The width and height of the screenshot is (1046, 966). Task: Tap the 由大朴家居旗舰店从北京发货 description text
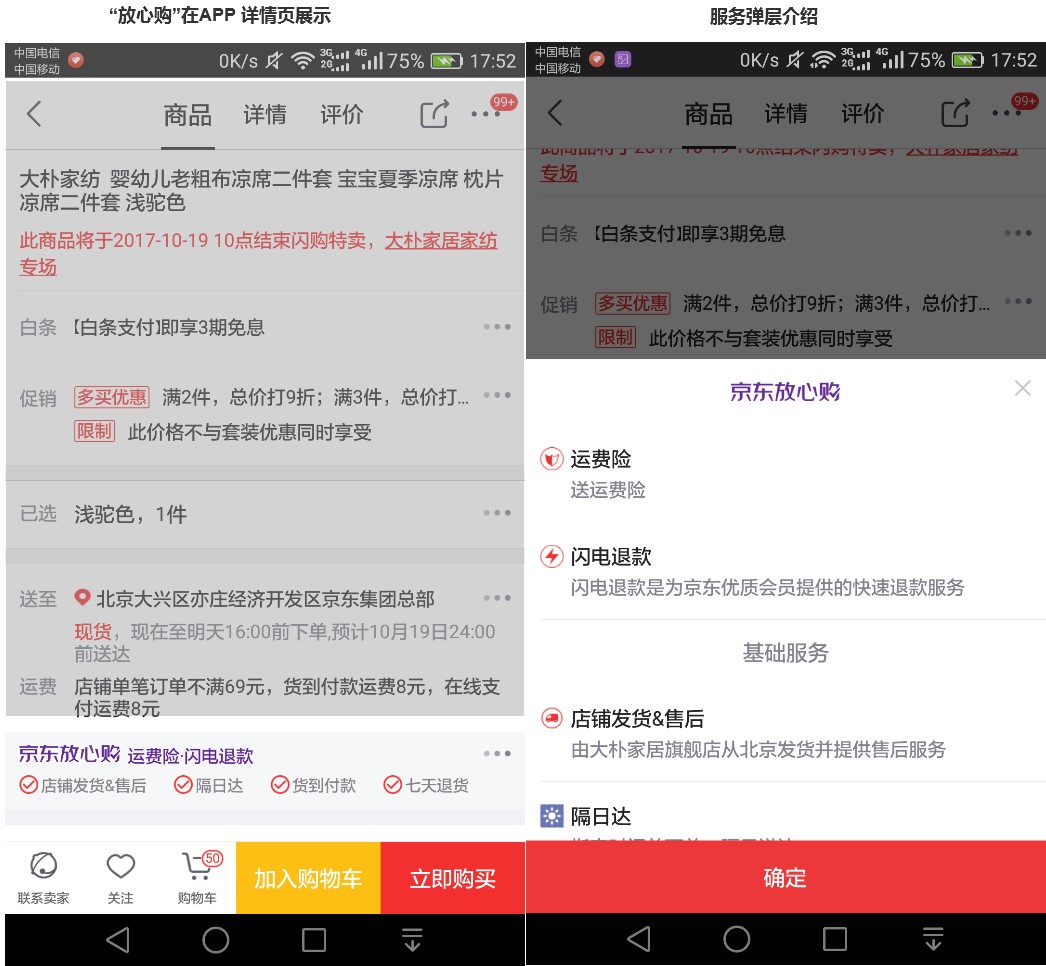(758, 749)
